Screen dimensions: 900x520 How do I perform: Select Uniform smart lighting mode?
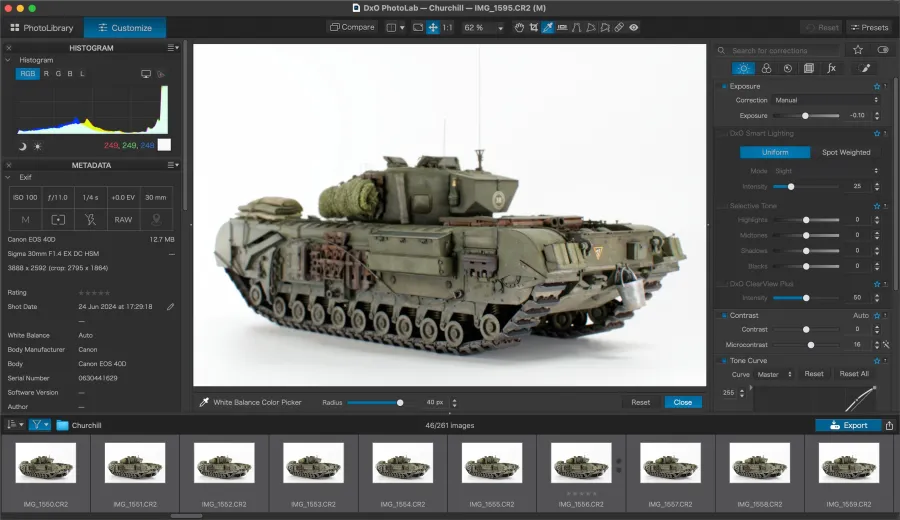click(775, 152)
